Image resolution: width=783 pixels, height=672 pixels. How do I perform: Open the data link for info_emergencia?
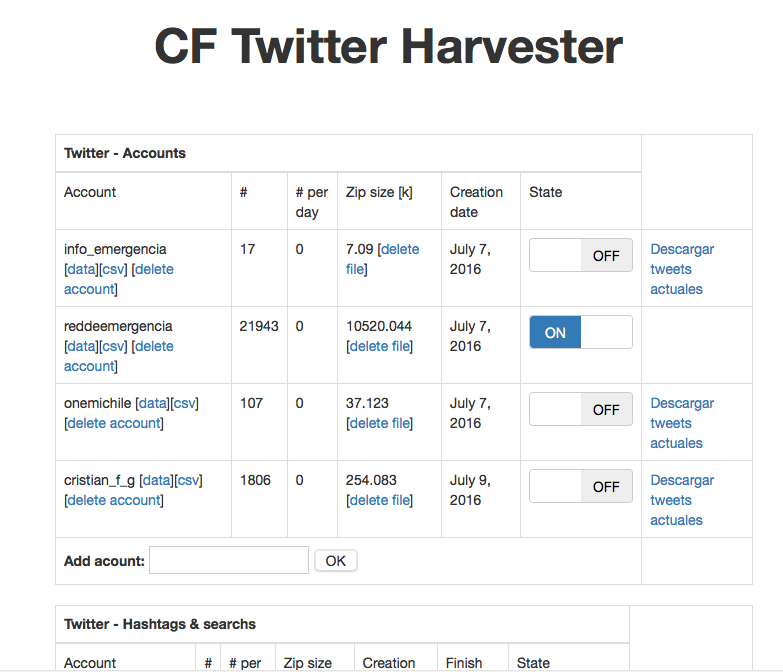(x=81, y=269)
